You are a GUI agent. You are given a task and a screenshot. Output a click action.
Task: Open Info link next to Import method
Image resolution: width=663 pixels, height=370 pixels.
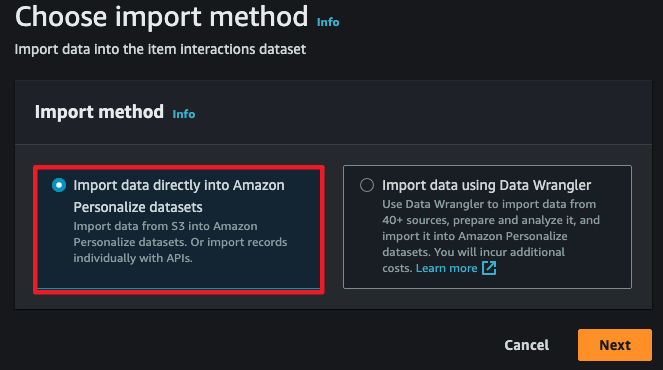point(184,114)
